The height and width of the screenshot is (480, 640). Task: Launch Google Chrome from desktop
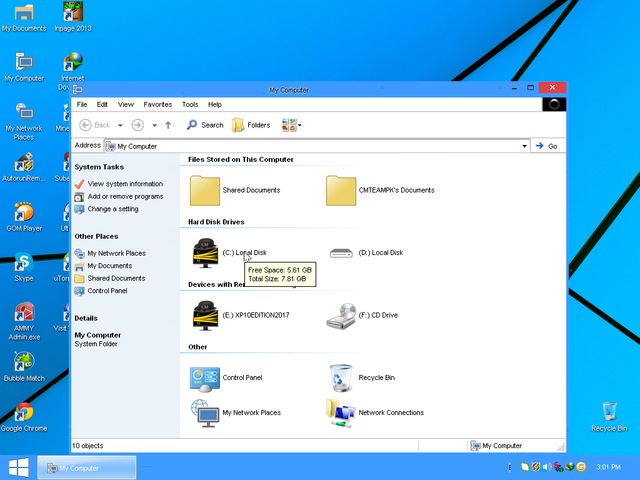[24, 417]
